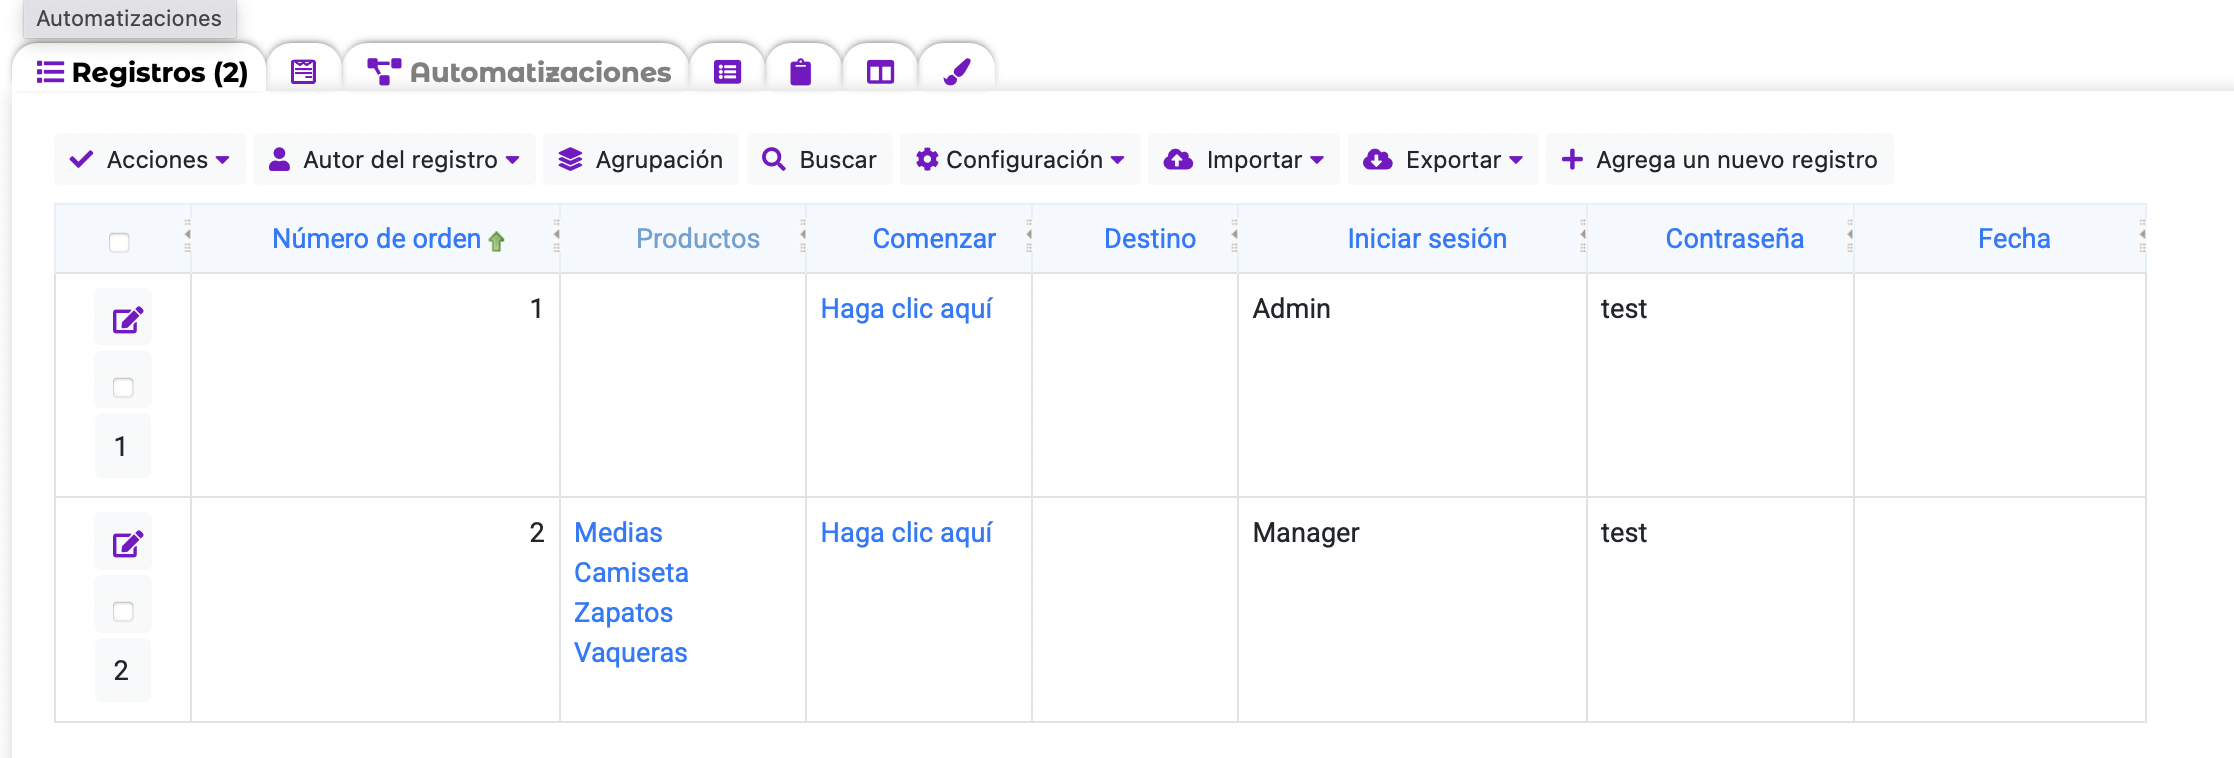
Task: Click the green sort arrow on Número de orden
Action: 496,241
